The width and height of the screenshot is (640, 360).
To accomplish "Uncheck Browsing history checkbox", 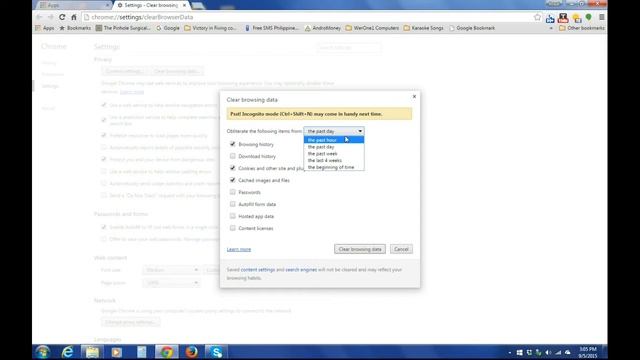I will pos(233,144).
